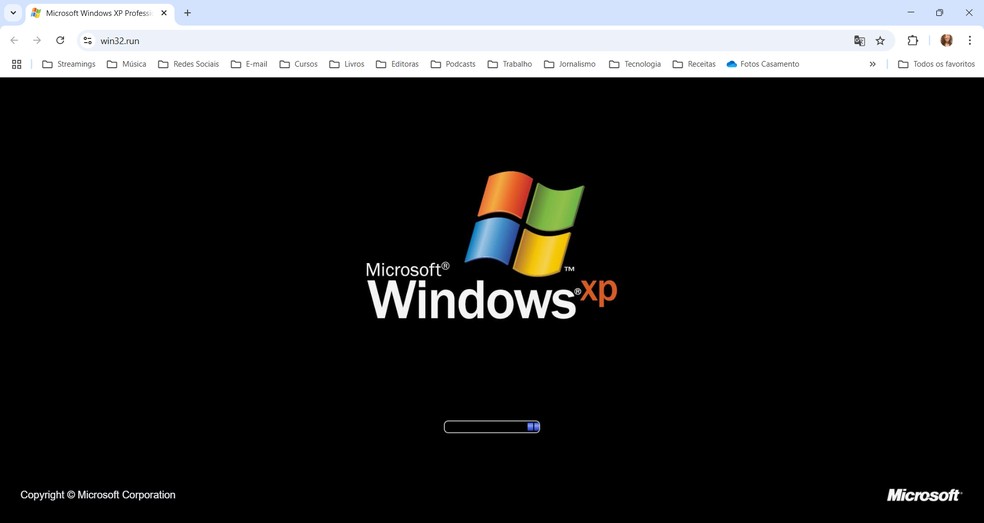
Task: Open the Cursos bookmark folder
Action: pos(298,64)
